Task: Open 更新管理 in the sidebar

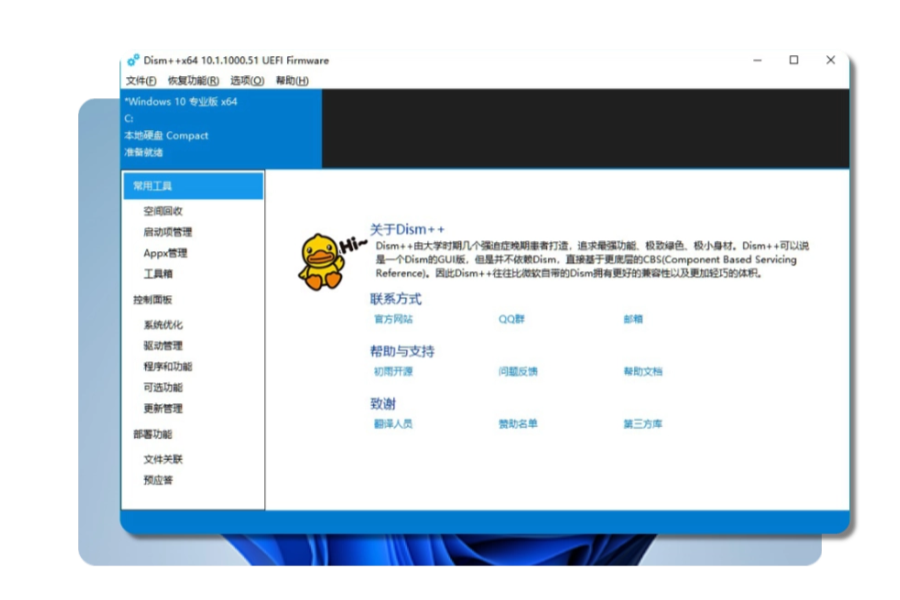Action: pyautogui.click(x=163, y=408)
